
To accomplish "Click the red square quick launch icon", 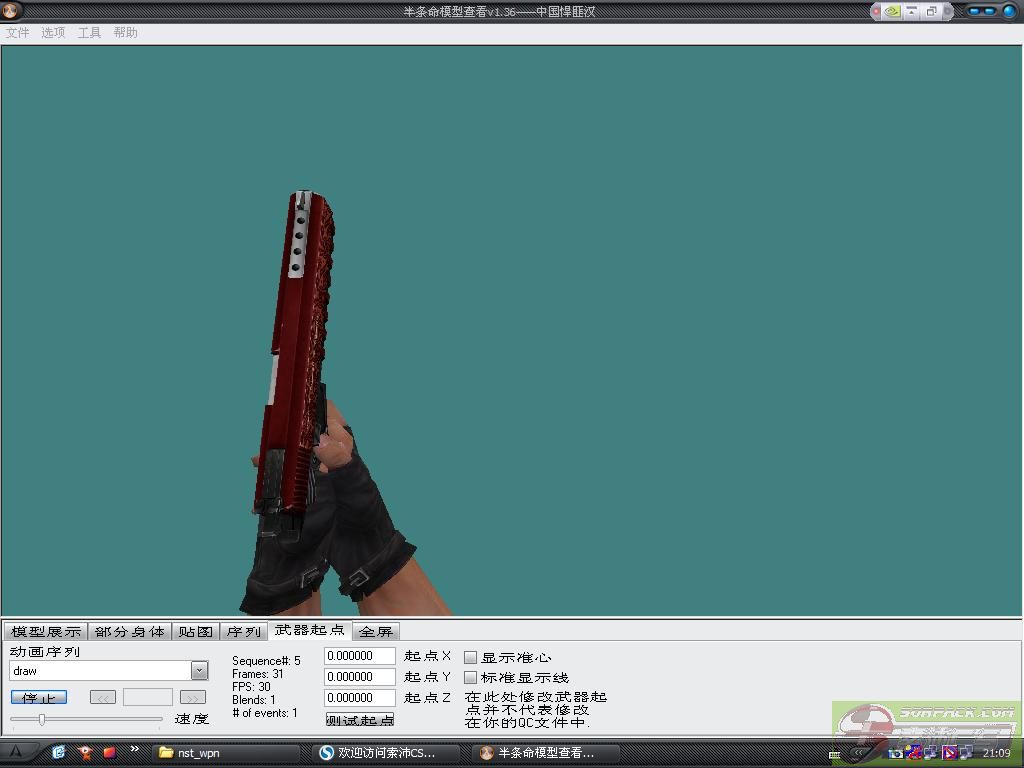I will click(110, 752).
